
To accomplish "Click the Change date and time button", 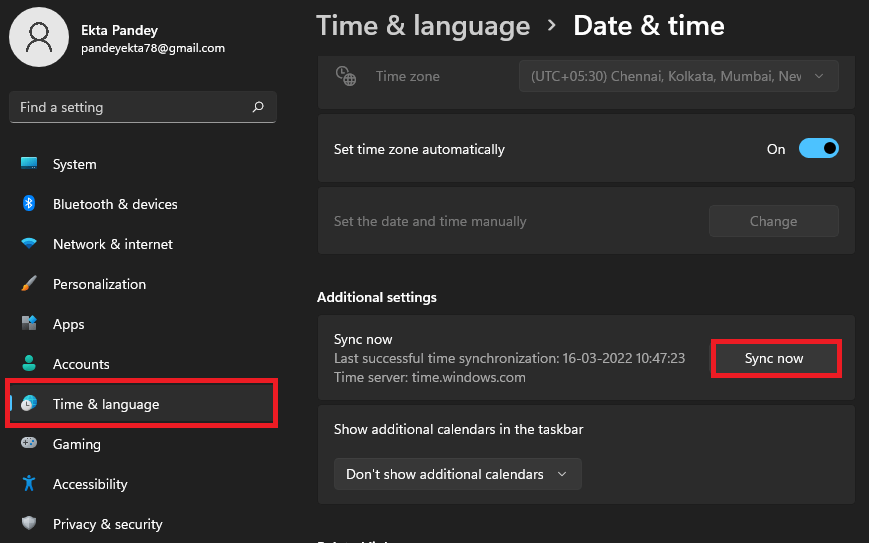I will coord(773,221).
